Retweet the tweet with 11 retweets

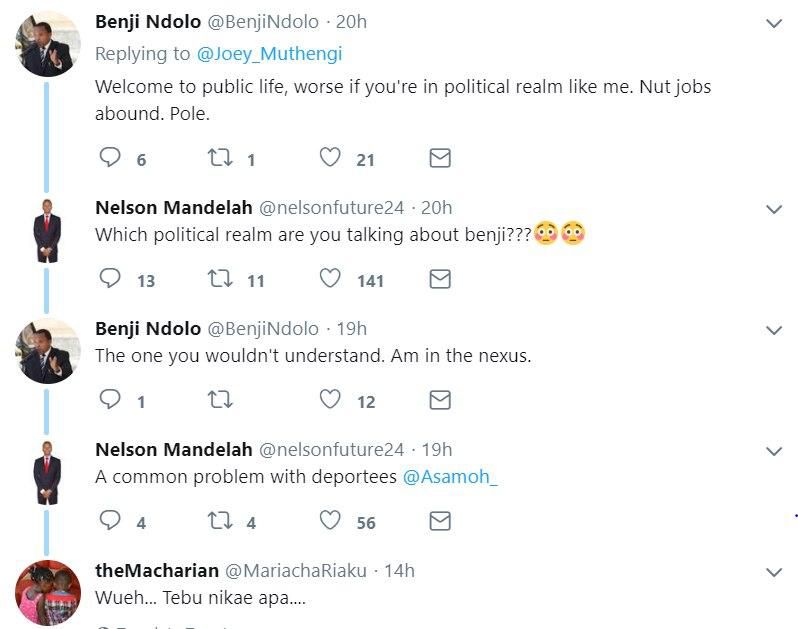[x=219, y=279]
